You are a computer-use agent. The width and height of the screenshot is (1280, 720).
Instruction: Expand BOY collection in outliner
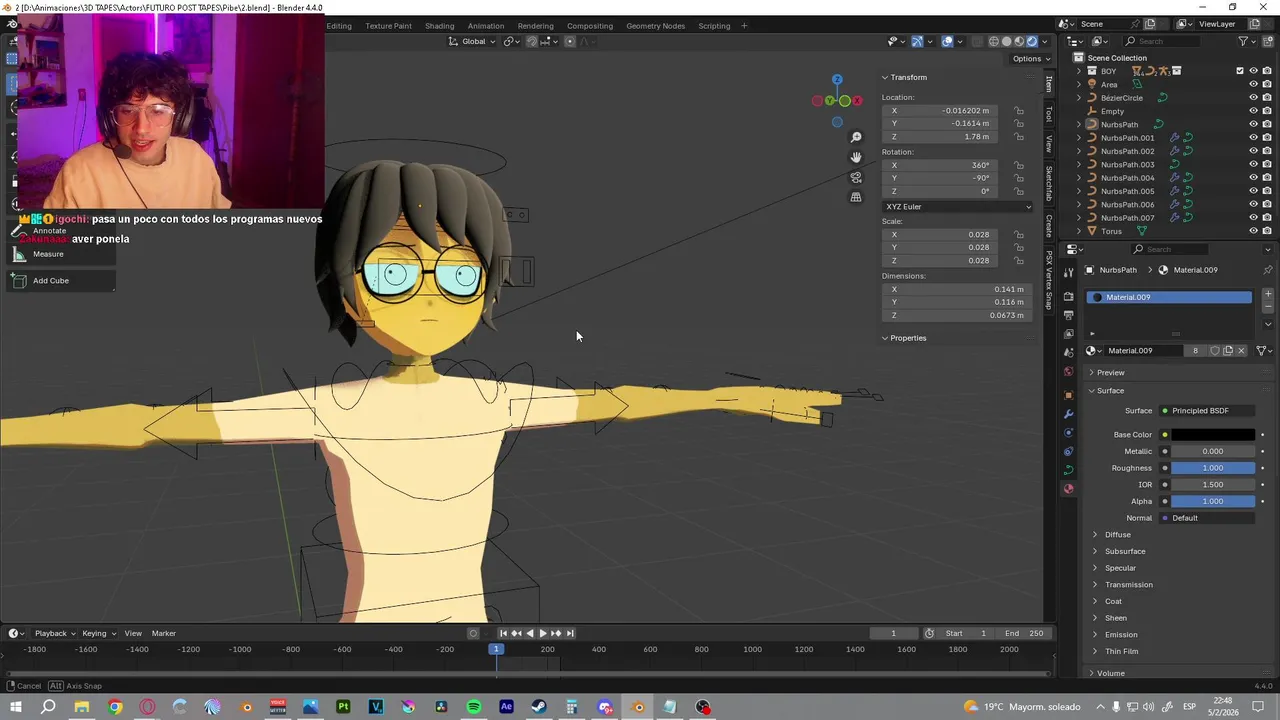tap(1079, 71)
